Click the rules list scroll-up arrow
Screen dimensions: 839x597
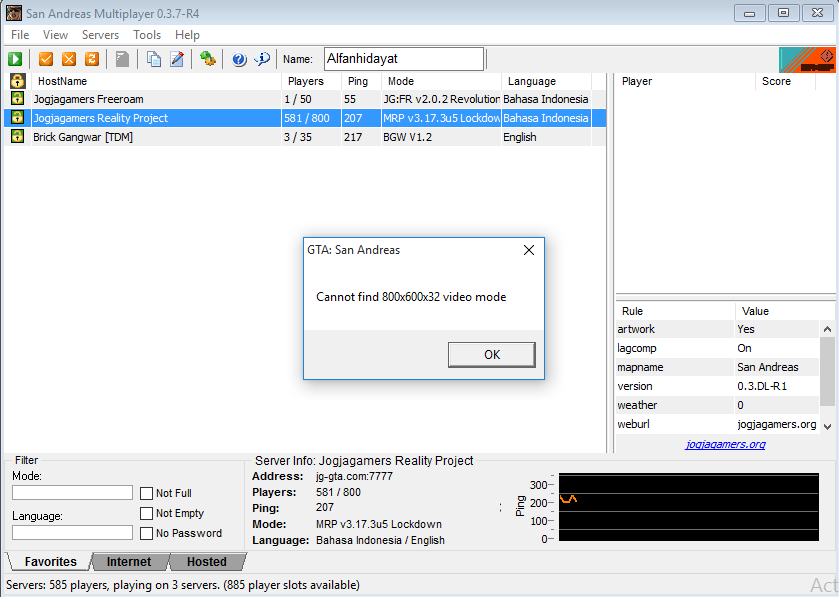click(827, 330)
